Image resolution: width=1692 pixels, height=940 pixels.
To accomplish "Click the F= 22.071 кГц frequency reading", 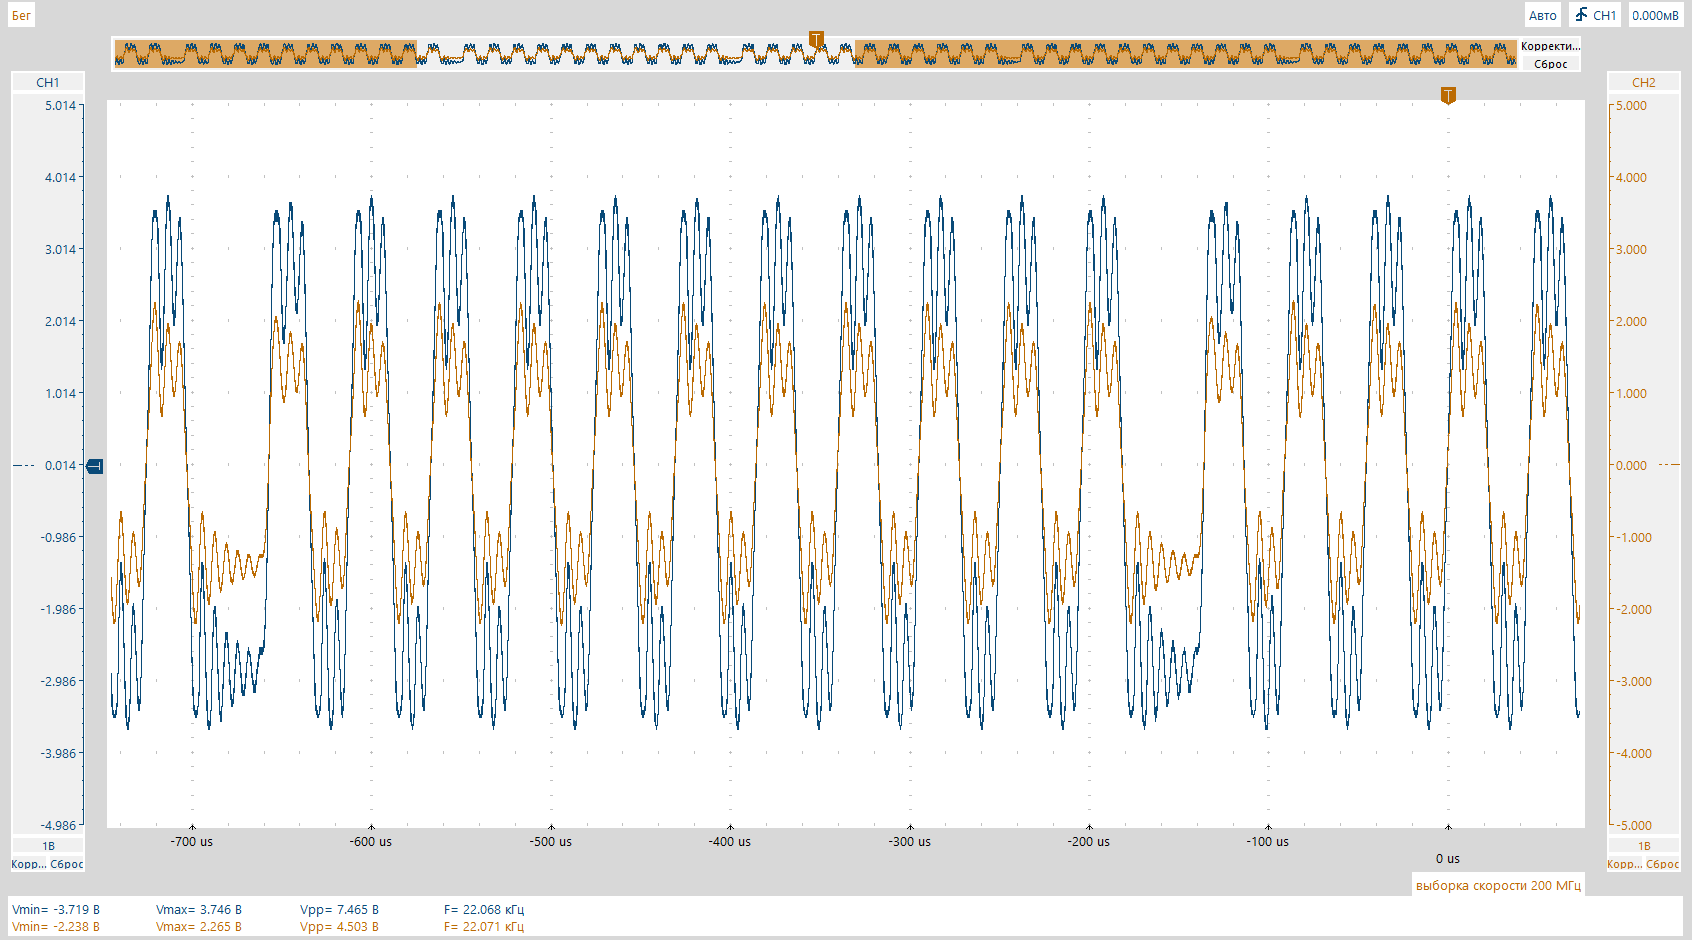I will pos(484,926).
